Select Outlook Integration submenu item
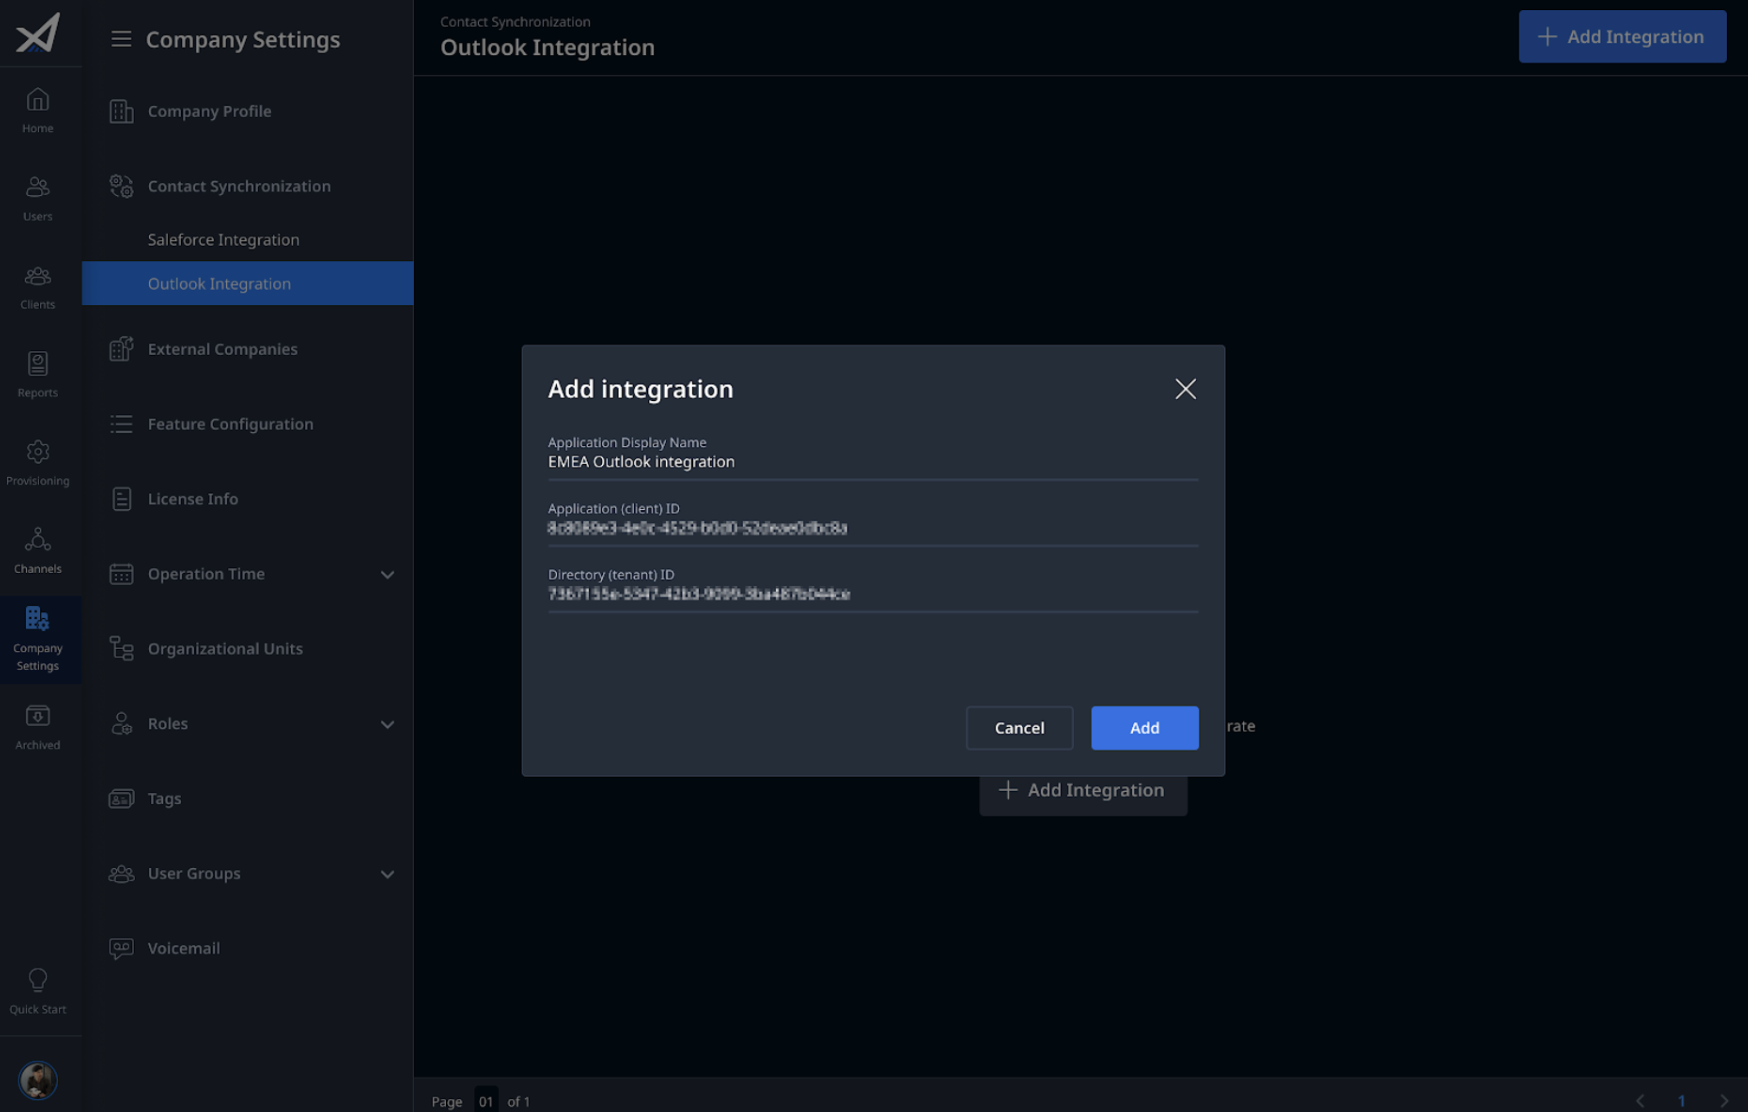Viewport: 1748px width, 1112px height. point(247,283)
